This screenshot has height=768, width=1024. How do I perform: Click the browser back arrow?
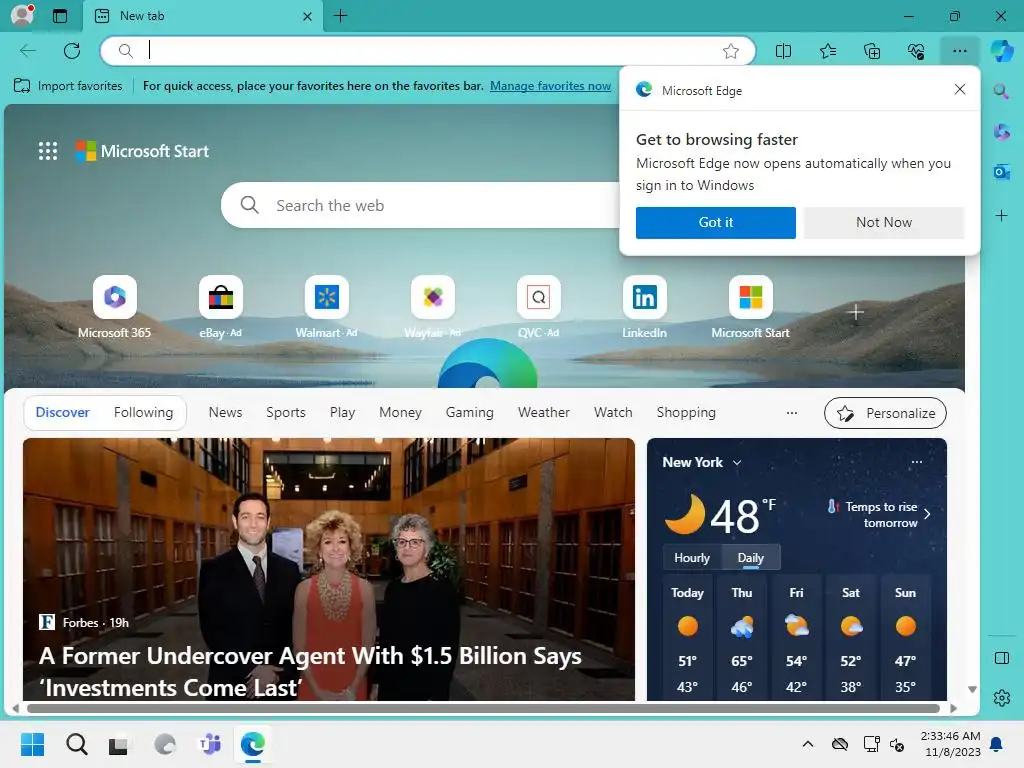(x=27, y=51)
